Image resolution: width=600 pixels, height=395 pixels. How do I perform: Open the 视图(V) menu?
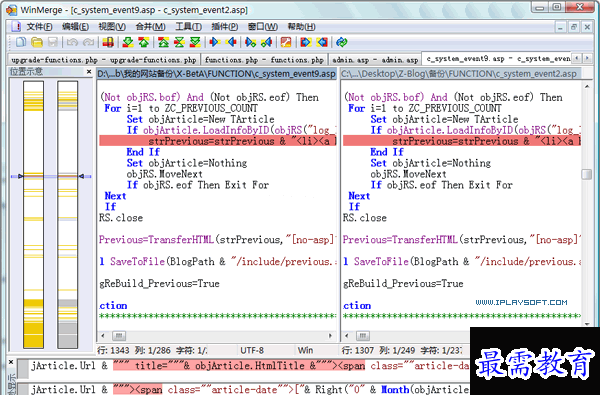[112, 26]
